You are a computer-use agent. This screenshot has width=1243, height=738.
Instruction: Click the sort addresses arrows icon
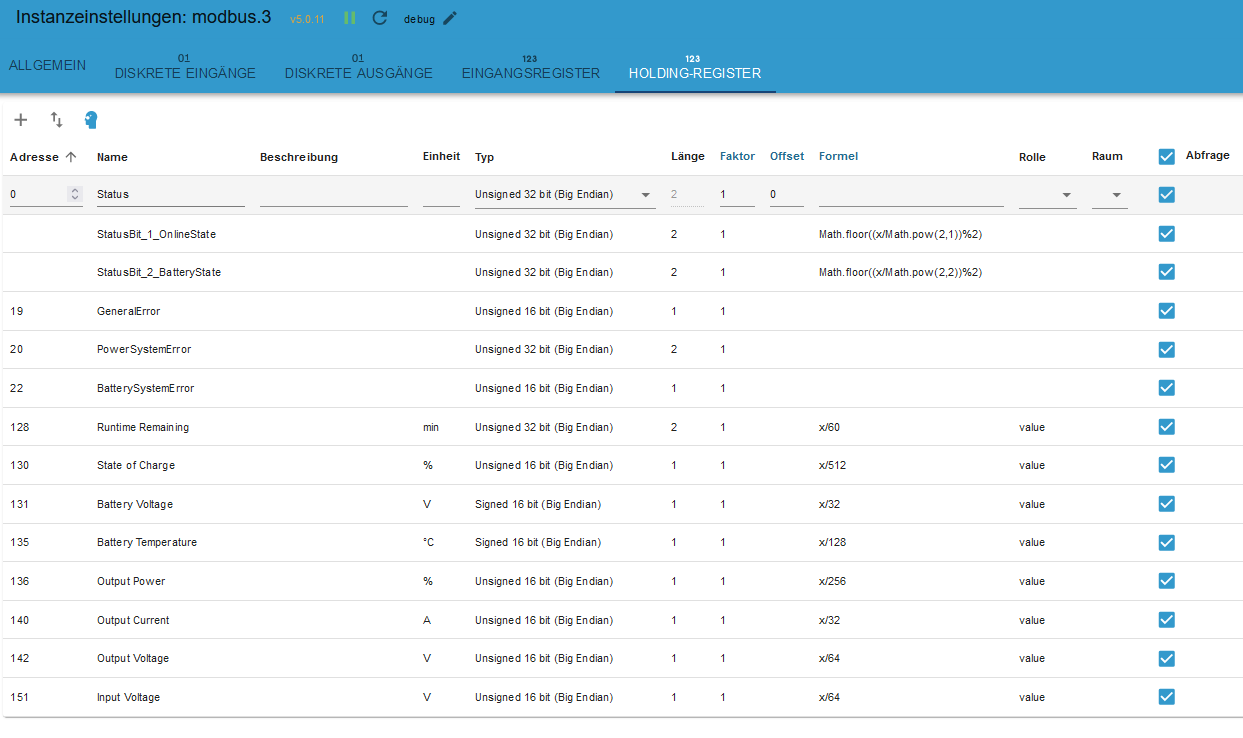pyautogui.click(x=57, y=120)
